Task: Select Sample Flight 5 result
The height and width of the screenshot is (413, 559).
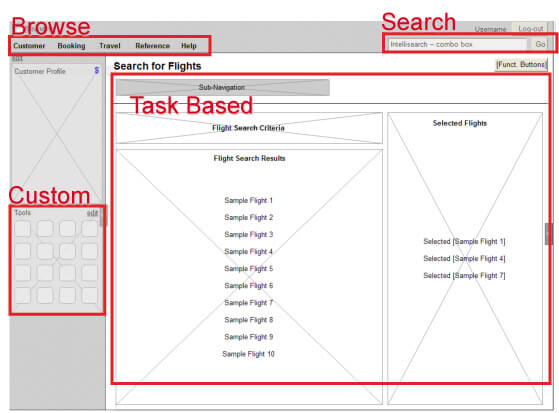Action: (x=248, y=269)
